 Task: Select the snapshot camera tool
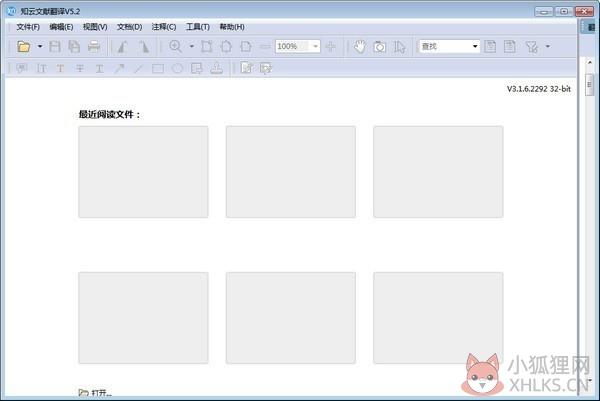pos(380,47)
